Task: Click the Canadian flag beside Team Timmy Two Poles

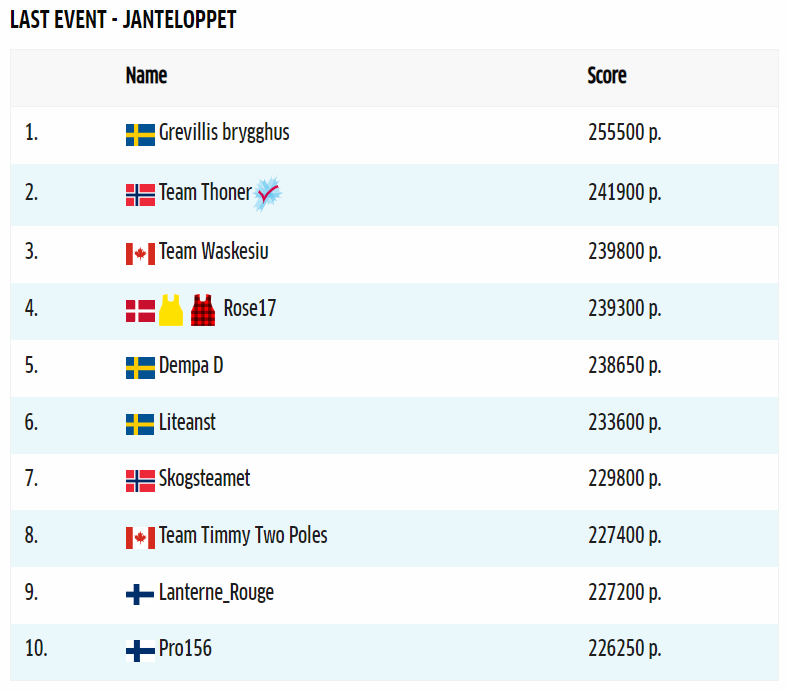Action: [x=140, y=538]
